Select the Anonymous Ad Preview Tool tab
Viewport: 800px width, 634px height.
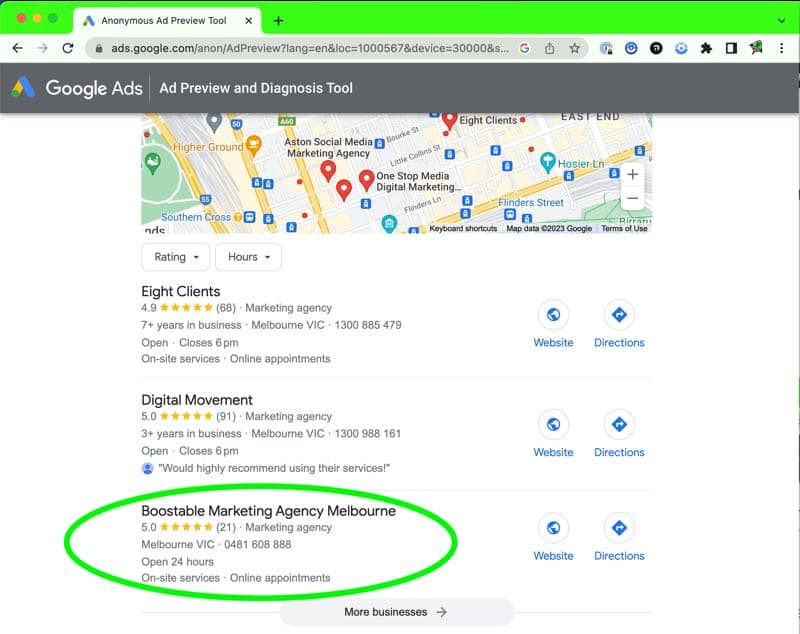pyautogui.click(x=165, y=20)
